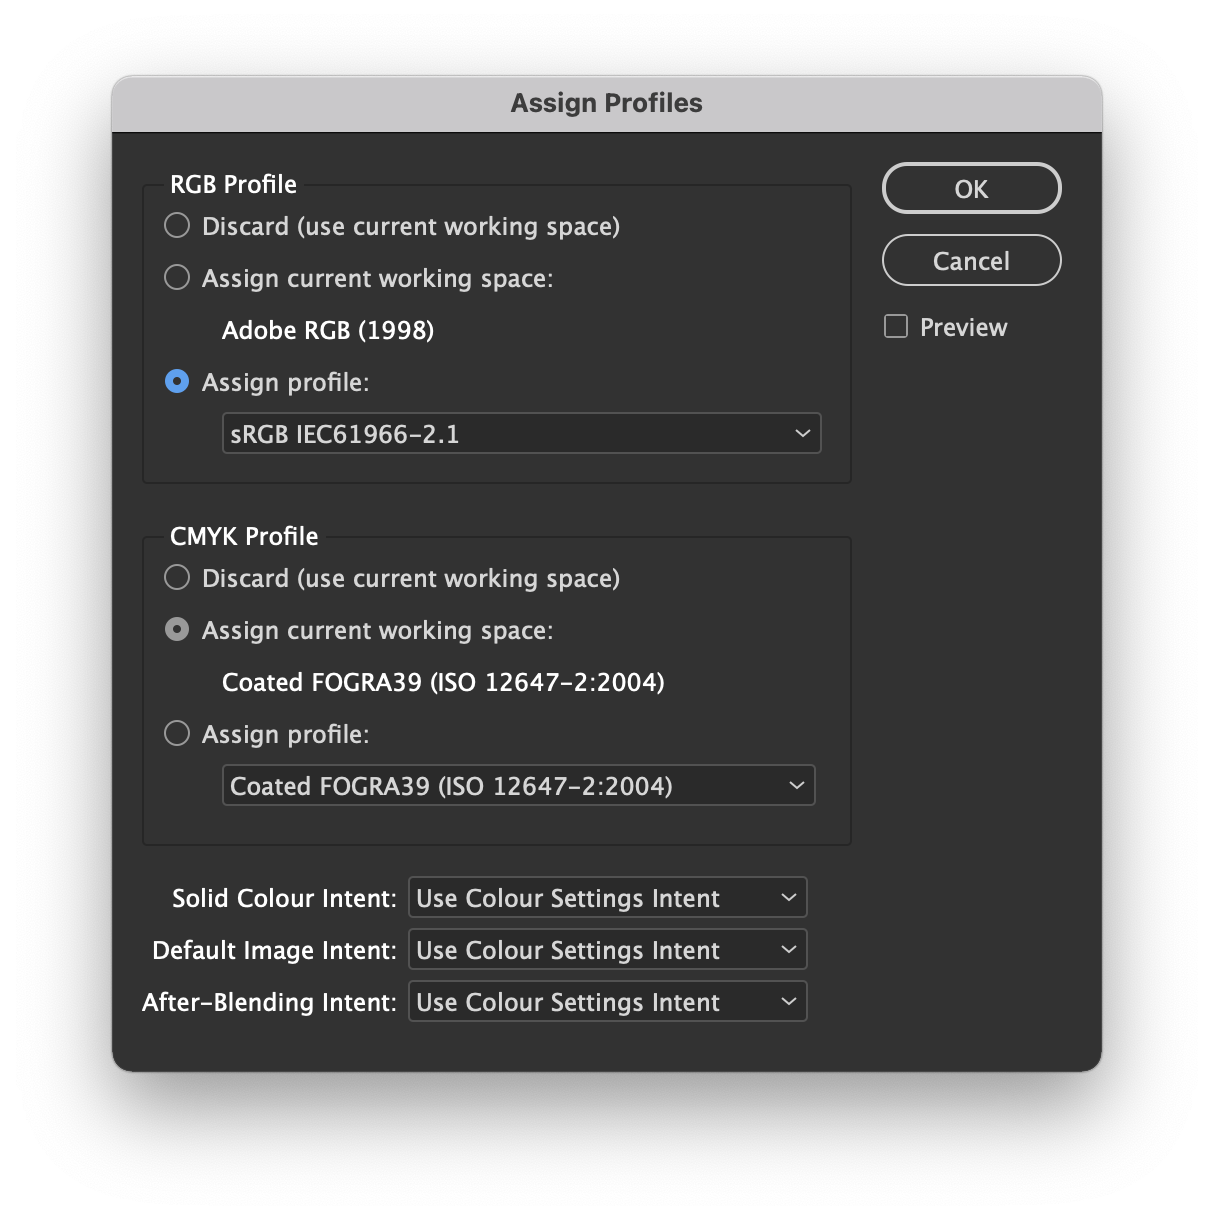Open the Default Image Intent dropdown
The height and width of the screenshot is (1220, 1214).
tap(607, 949)
